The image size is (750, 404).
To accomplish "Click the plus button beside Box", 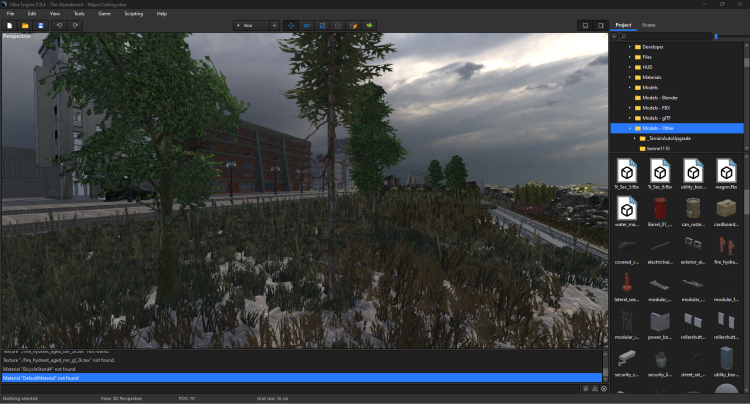I will [x=275, y=25].
